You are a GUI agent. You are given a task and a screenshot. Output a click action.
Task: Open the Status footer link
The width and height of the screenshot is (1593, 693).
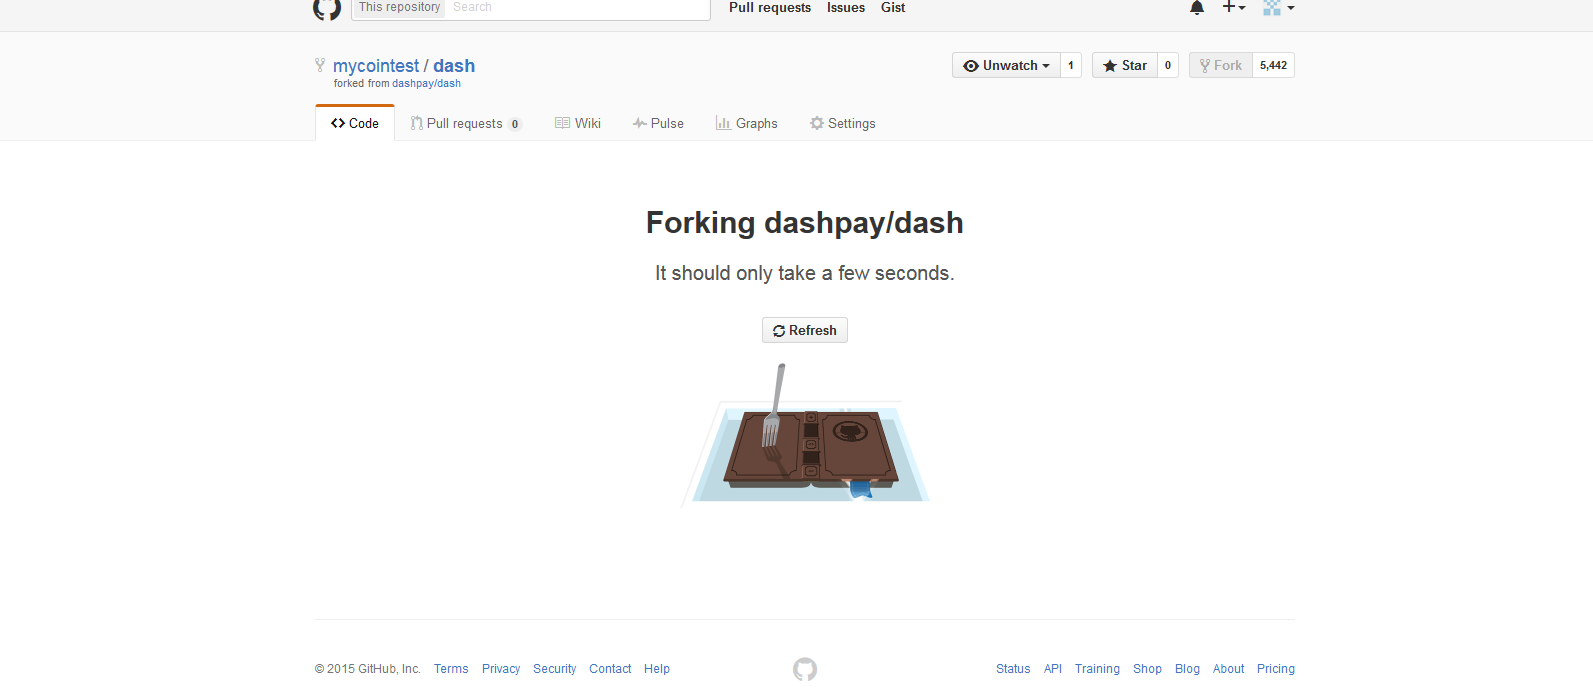[x=1013, y=669]
